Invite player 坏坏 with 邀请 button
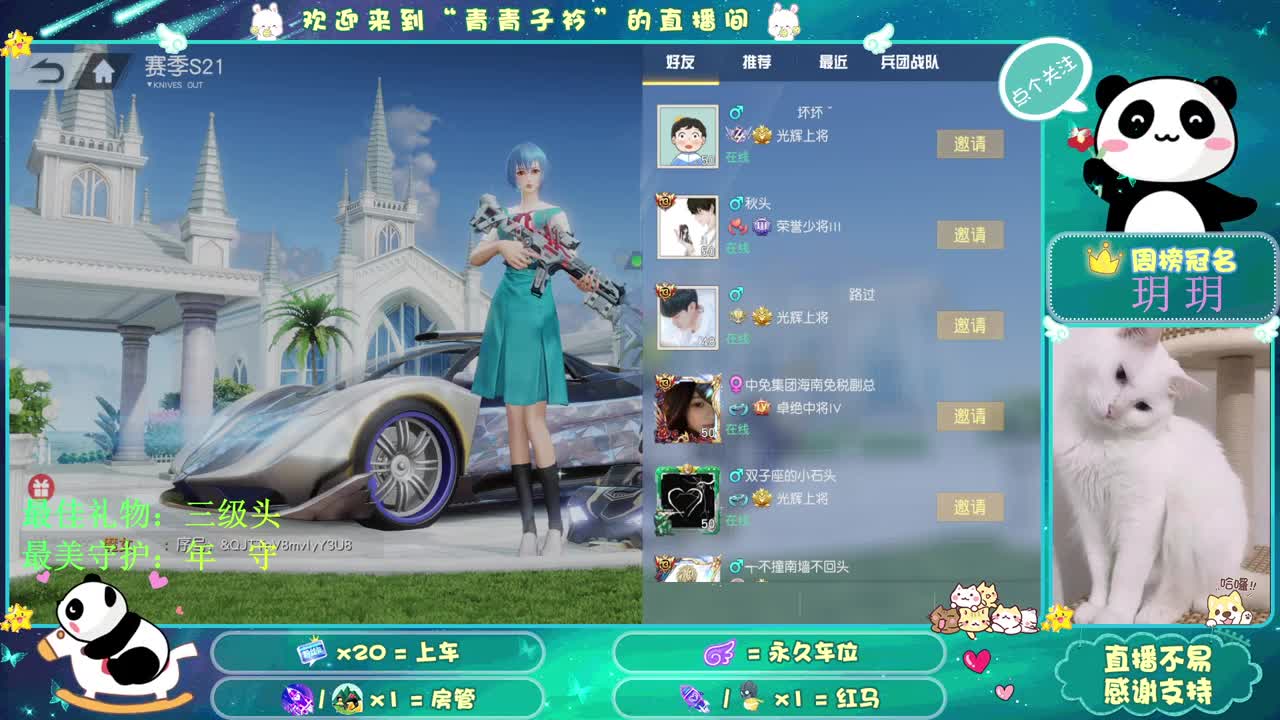The width and height of the screenshot is (1280, 720). pyautogui.click(x=969, y=144)
